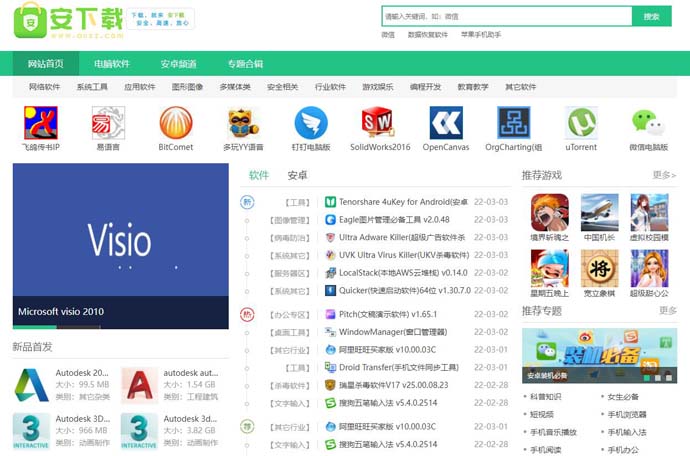
Task: Click the Eagle图片管理 list icon
Action: tap(330, 220)
